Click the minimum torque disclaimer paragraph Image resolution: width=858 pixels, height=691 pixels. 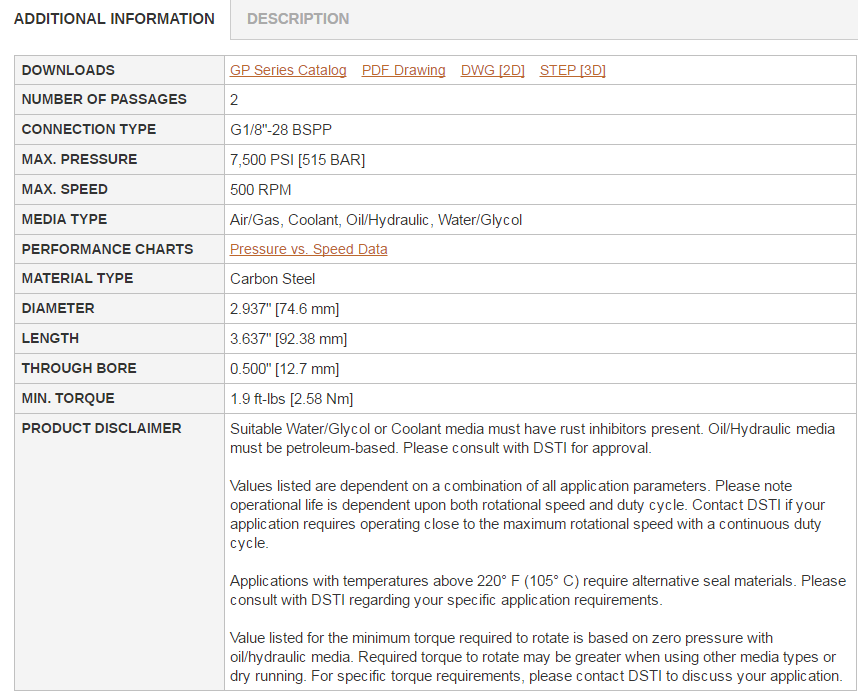coord(536,657)
